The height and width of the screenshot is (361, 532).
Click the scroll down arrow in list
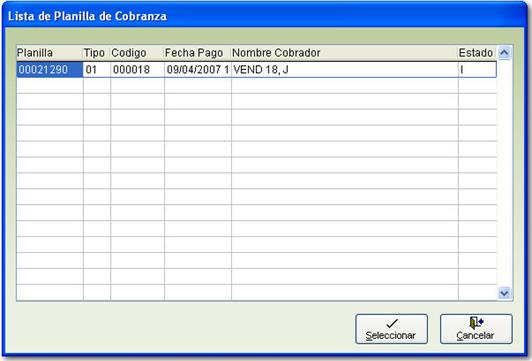(x=504, y=293)
